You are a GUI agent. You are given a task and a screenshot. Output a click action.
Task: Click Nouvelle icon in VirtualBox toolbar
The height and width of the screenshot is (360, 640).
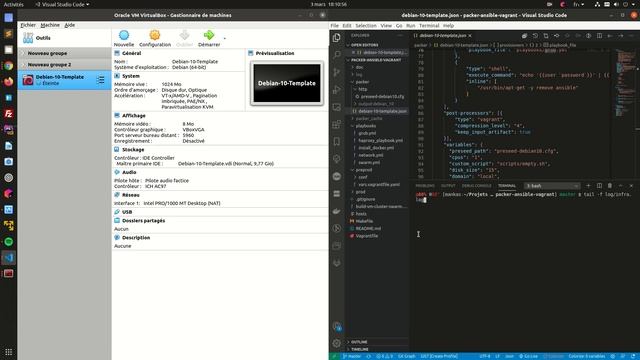coord(124,35)
